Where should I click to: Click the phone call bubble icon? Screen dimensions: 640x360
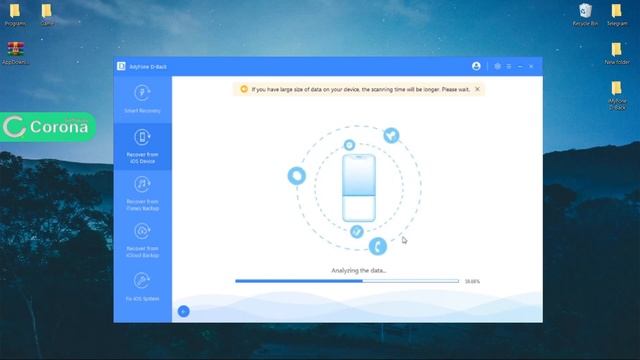[x=378, y=246]
